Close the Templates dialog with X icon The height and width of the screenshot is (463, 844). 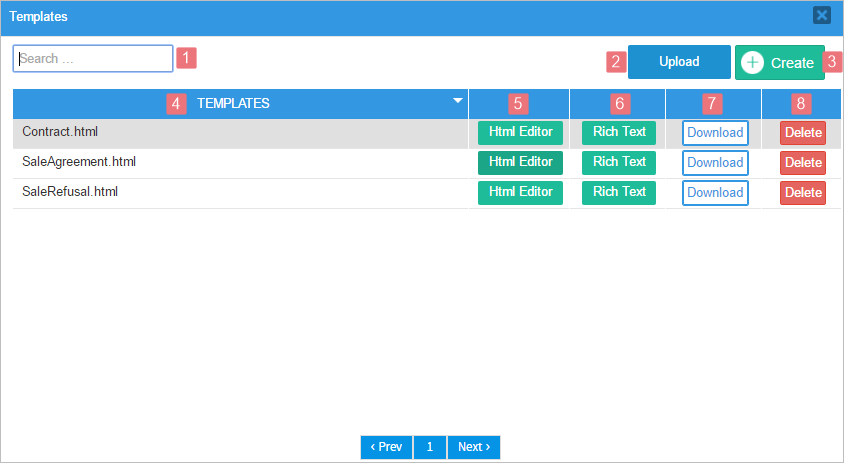pos(821,15)
